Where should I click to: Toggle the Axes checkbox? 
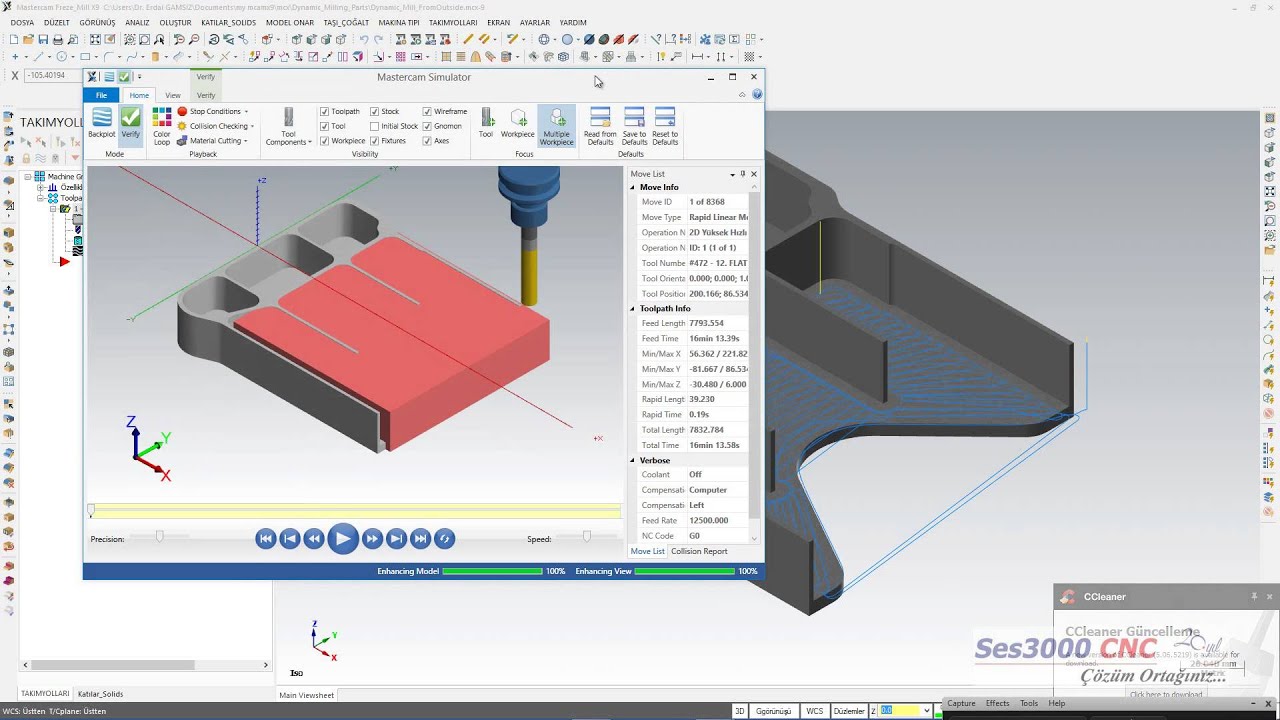(x=427, y=141)
